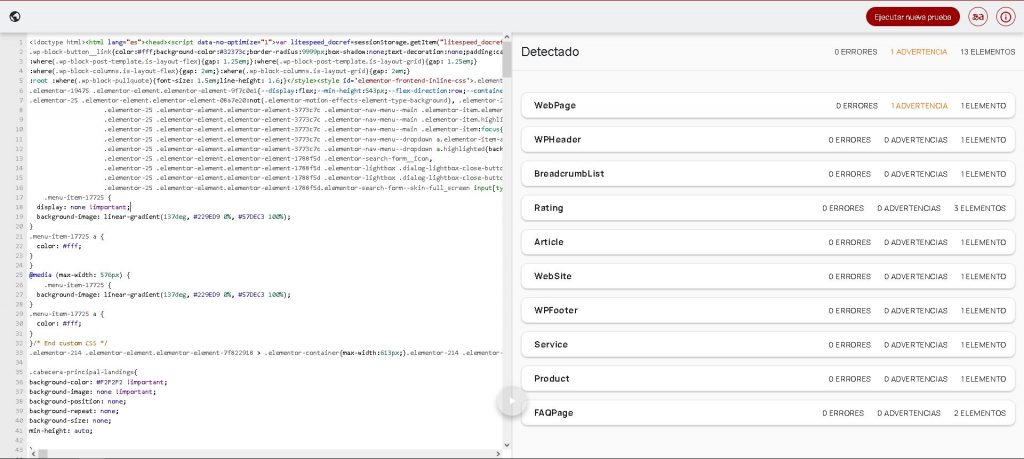The height and width of the screenshot is (459, 1024).
Task: Click Ejecutar nueva prueba button
Action: [x=912, y=17]
